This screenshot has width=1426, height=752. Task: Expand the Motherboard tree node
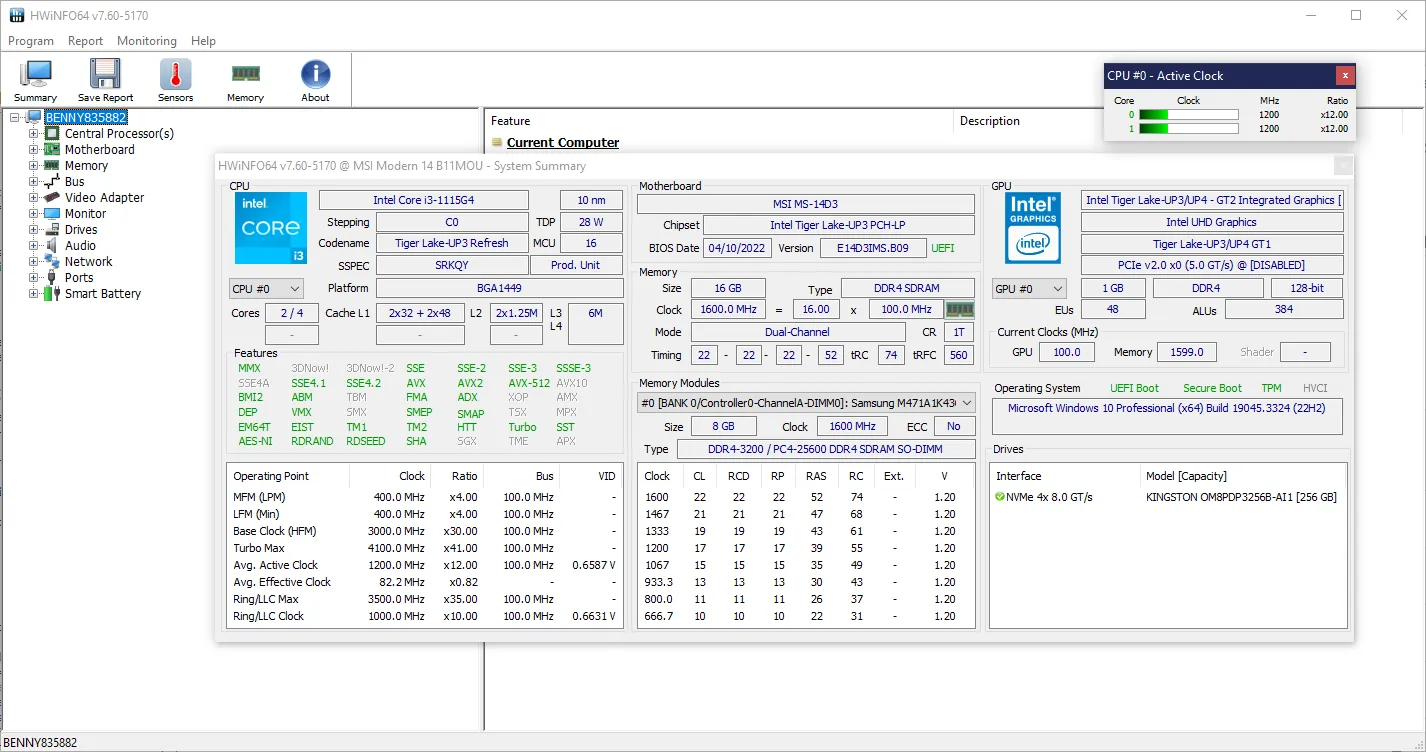click(x=34, y=150)
